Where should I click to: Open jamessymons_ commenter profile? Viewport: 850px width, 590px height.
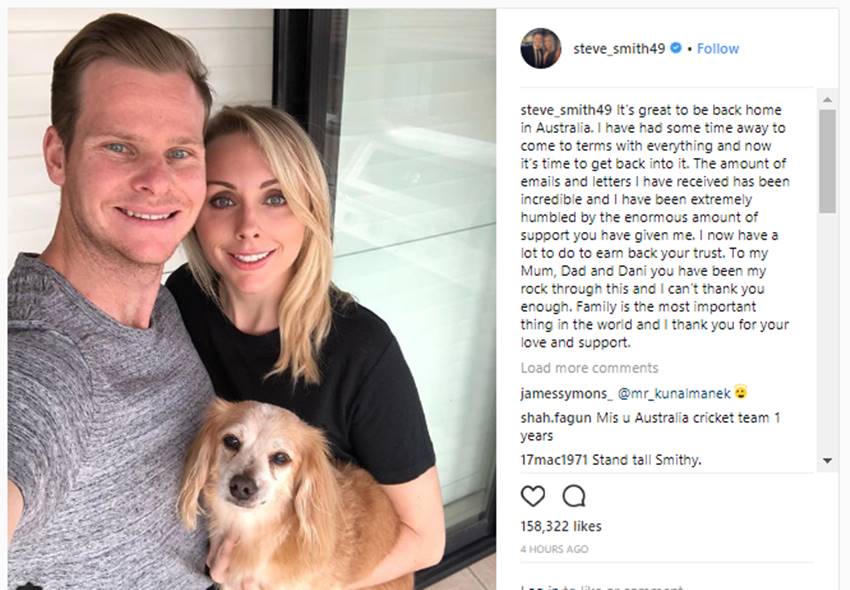pos(566,394)
